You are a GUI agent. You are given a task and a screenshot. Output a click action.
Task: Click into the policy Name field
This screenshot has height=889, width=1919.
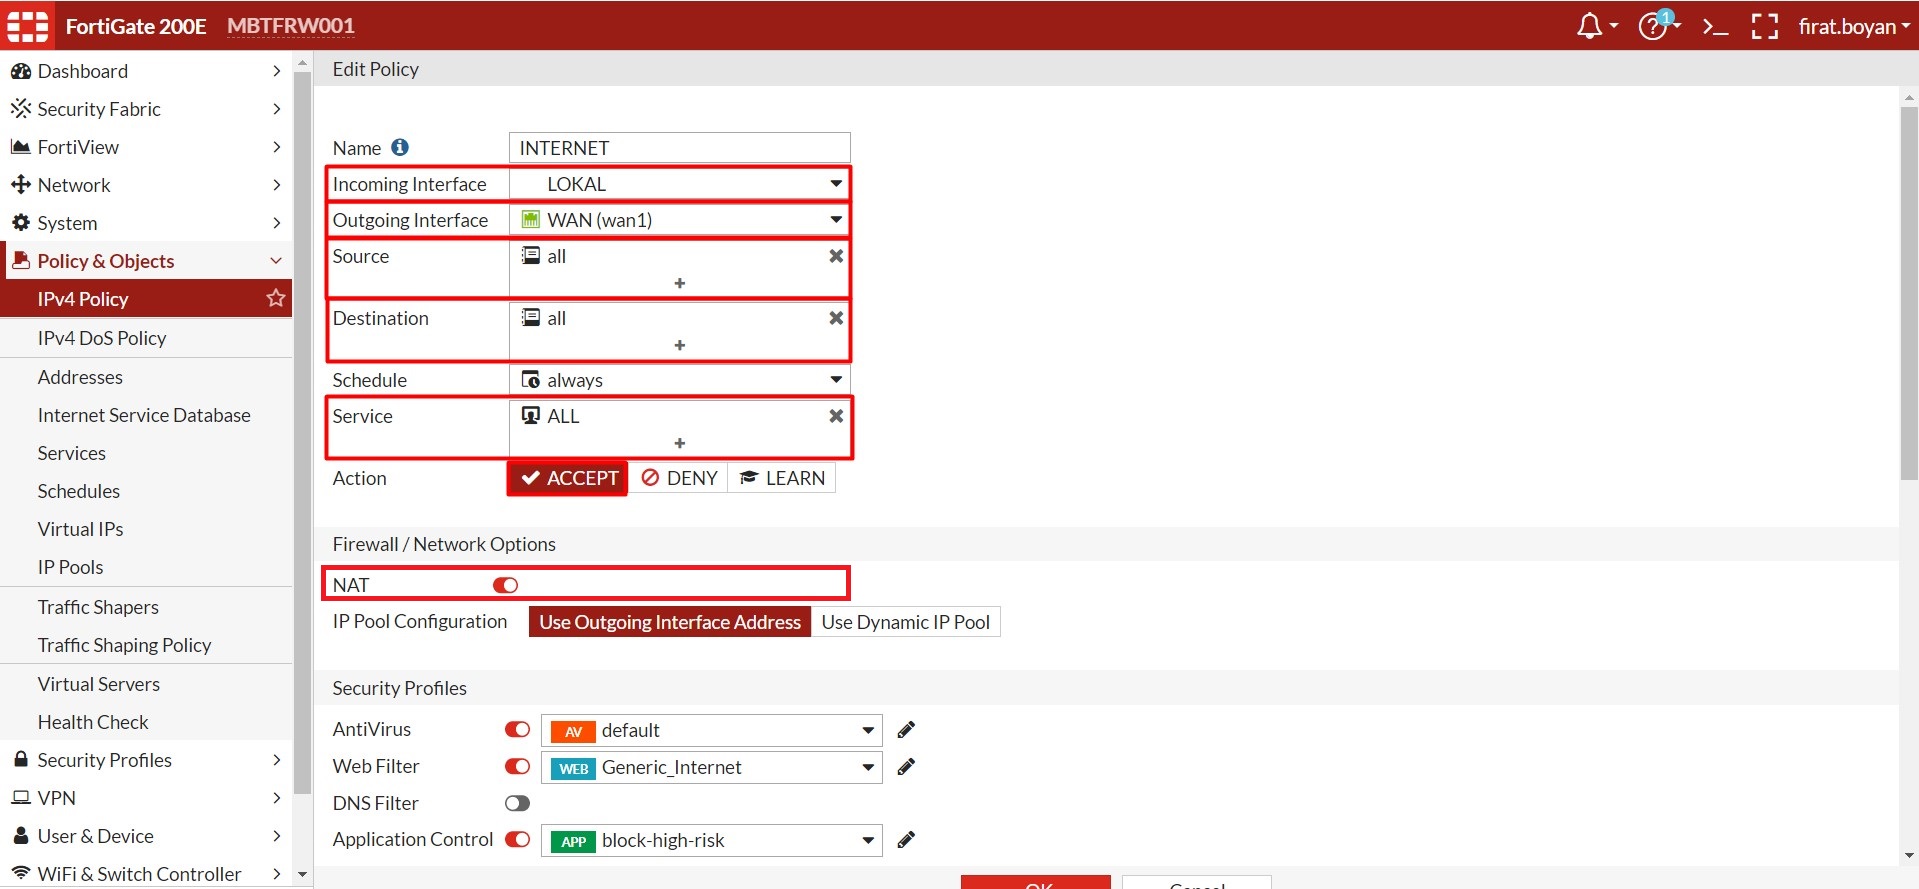pyautogui.click(x=679, y=148)
